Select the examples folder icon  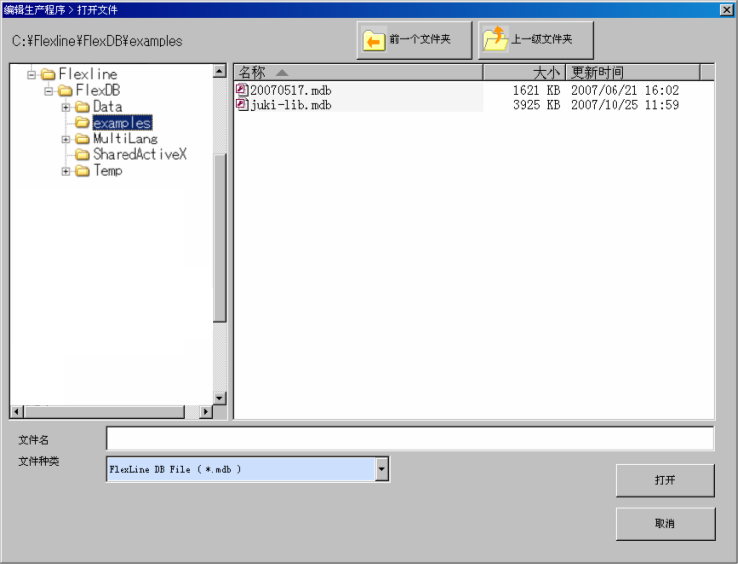coord(82,123)
